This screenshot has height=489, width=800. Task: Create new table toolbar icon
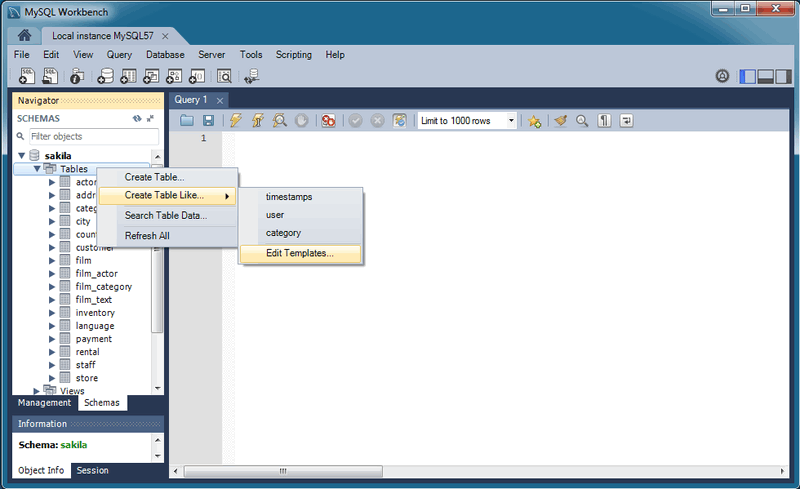pos(128,76)
